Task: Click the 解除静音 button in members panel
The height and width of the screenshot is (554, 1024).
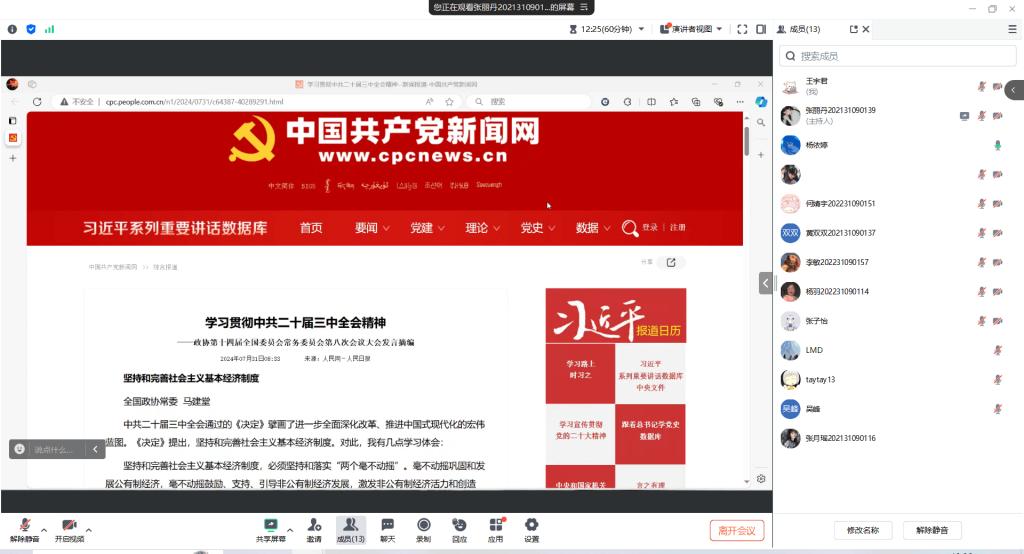Action: click(932, 530)
